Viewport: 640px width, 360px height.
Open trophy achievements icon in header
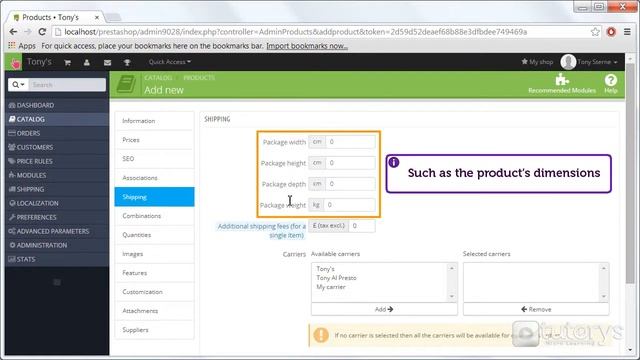pos(127,62)
